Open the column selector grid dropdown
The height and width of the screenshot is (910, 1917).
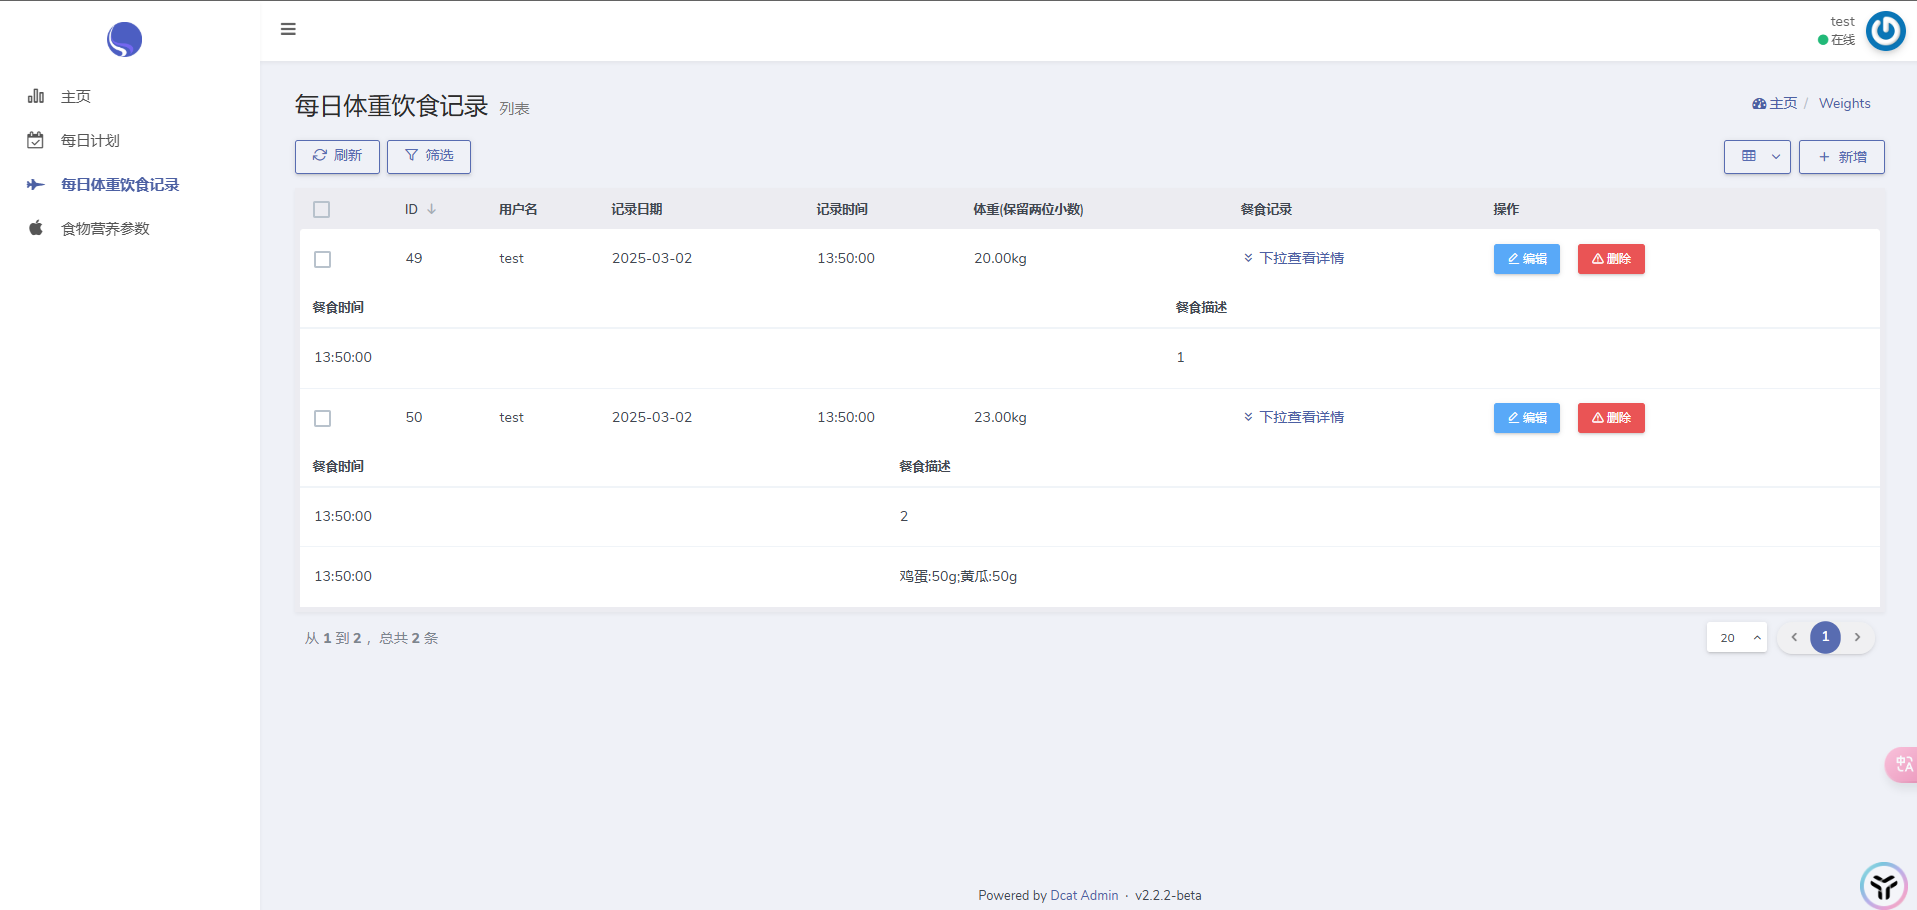coord(1757,157)
